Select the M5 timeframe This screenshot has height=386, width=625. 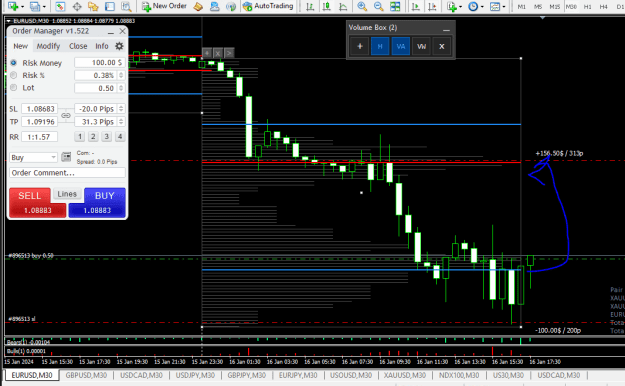538,6
